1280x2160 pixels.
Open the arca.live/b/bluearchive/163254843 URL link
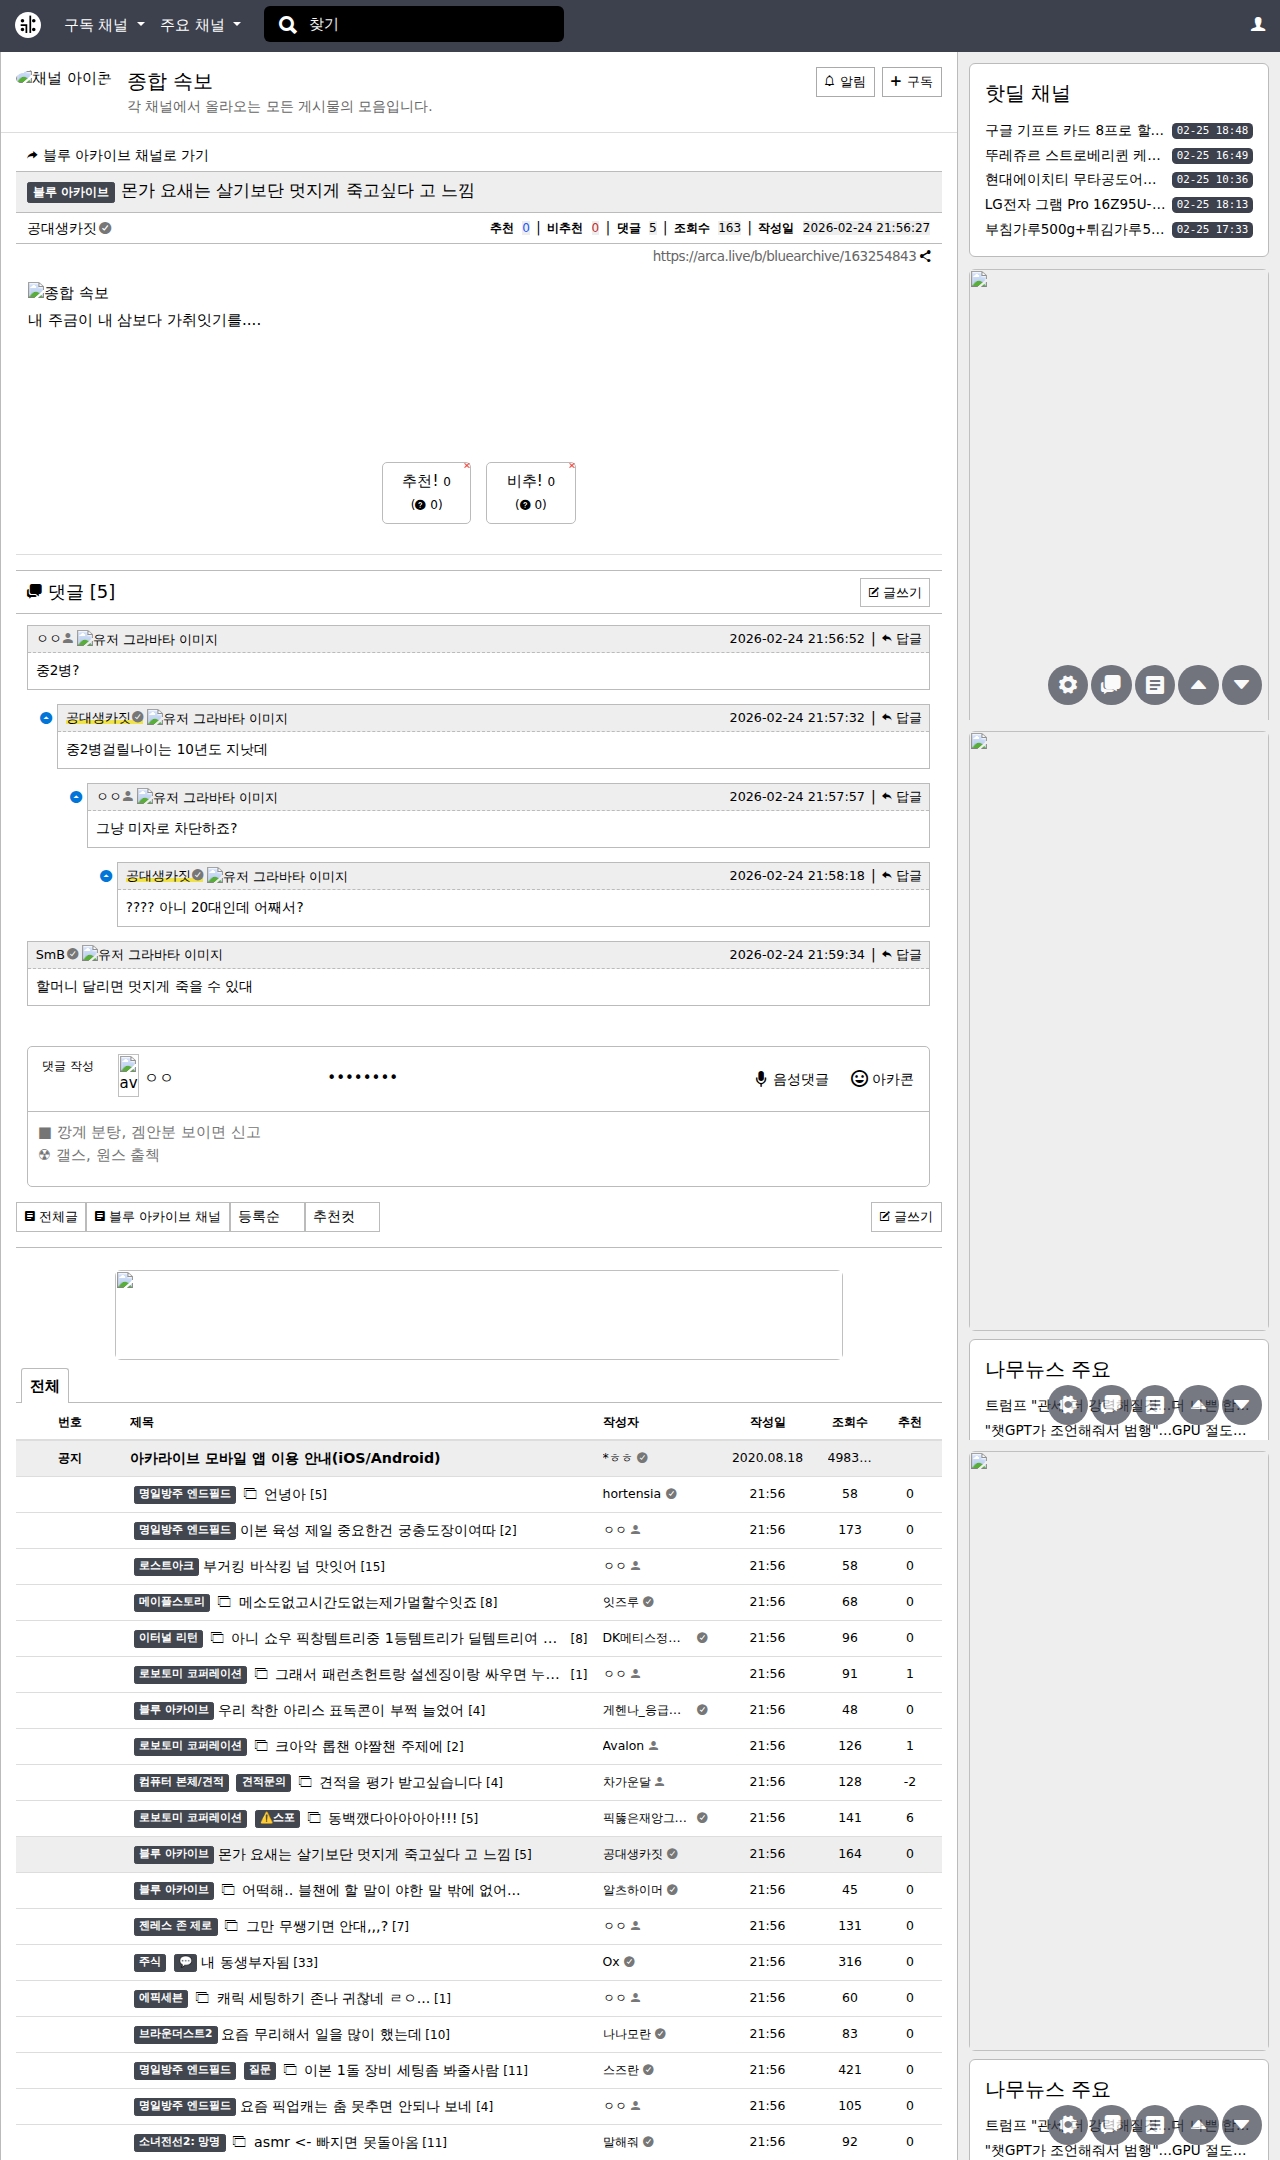coord(784,257)
